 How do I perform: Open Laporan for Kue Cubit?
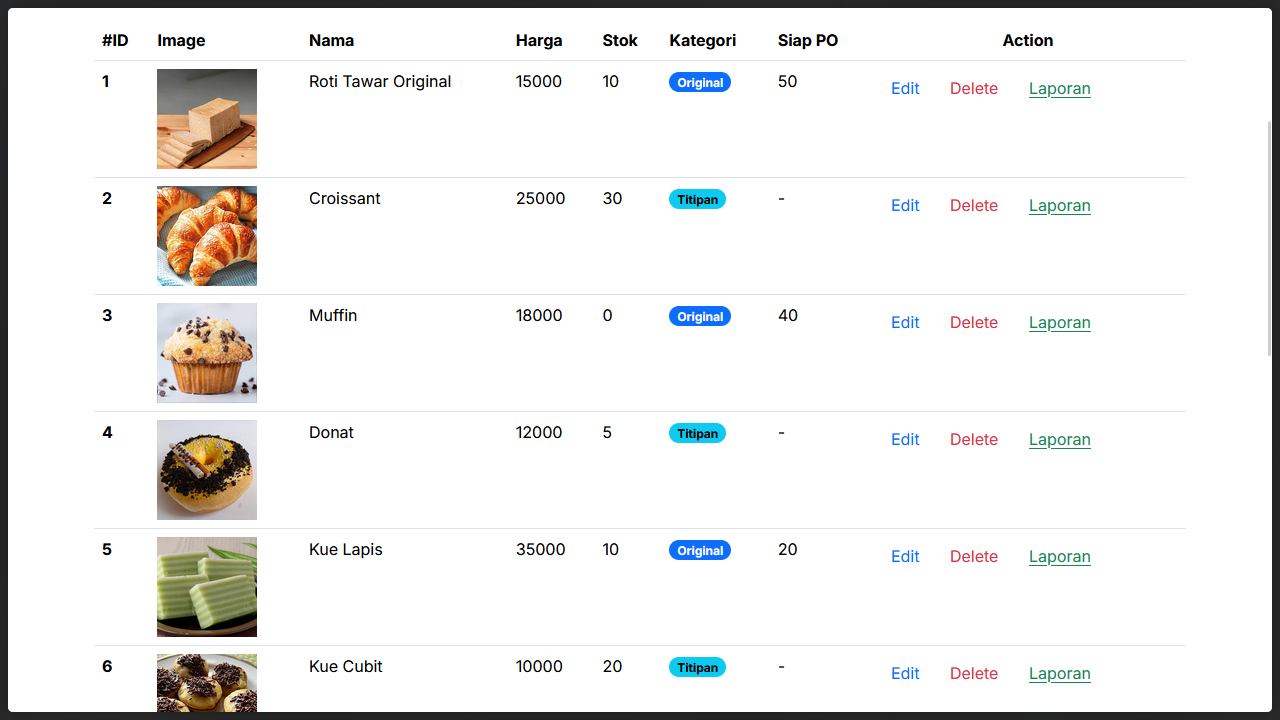(x=1059, y=673)
